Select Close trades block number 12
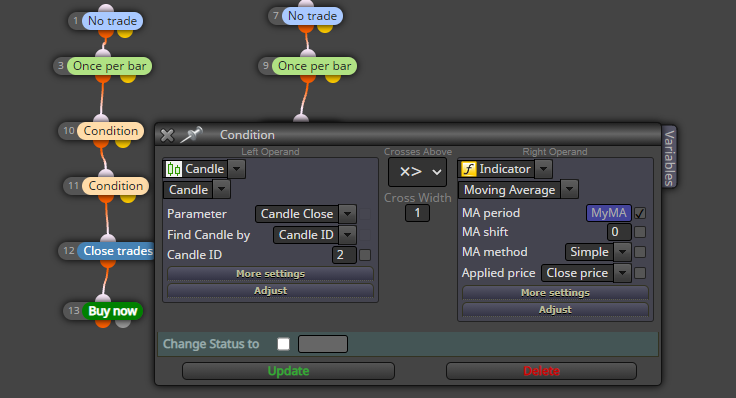 (x=117, y=251)
